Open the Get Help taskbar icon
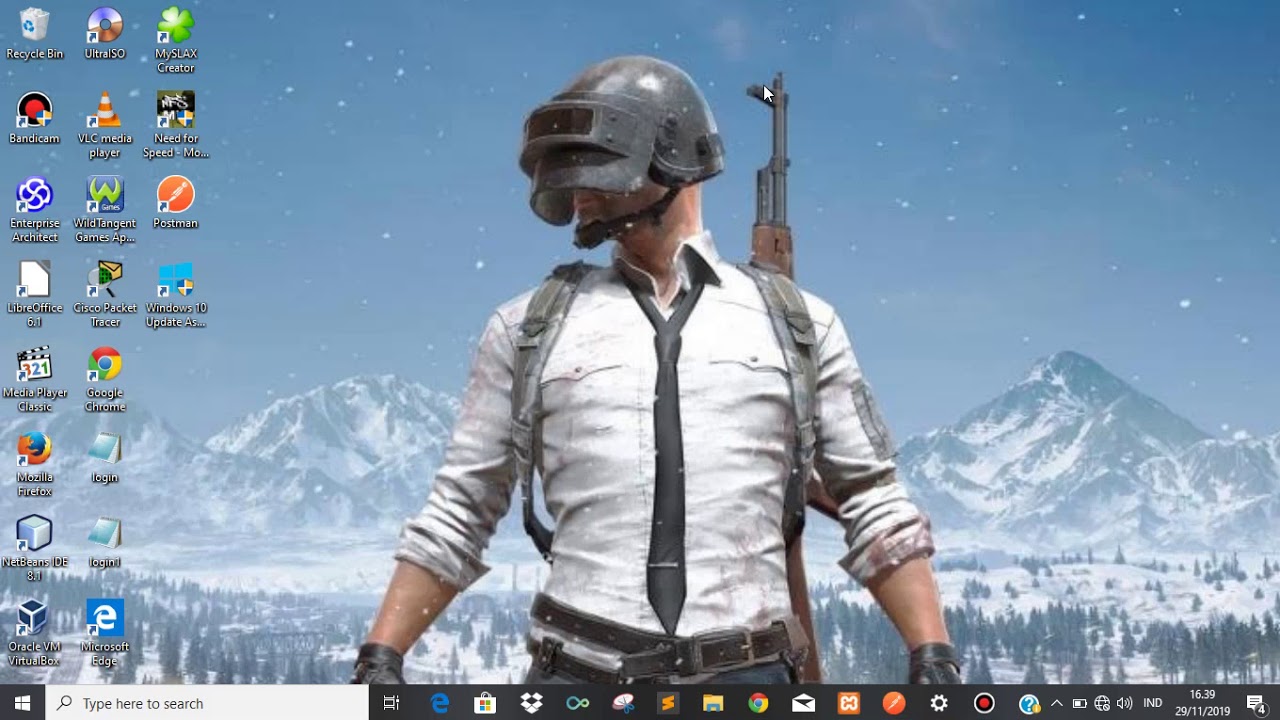This screenshot has height=720, width=1280. 1029,703
